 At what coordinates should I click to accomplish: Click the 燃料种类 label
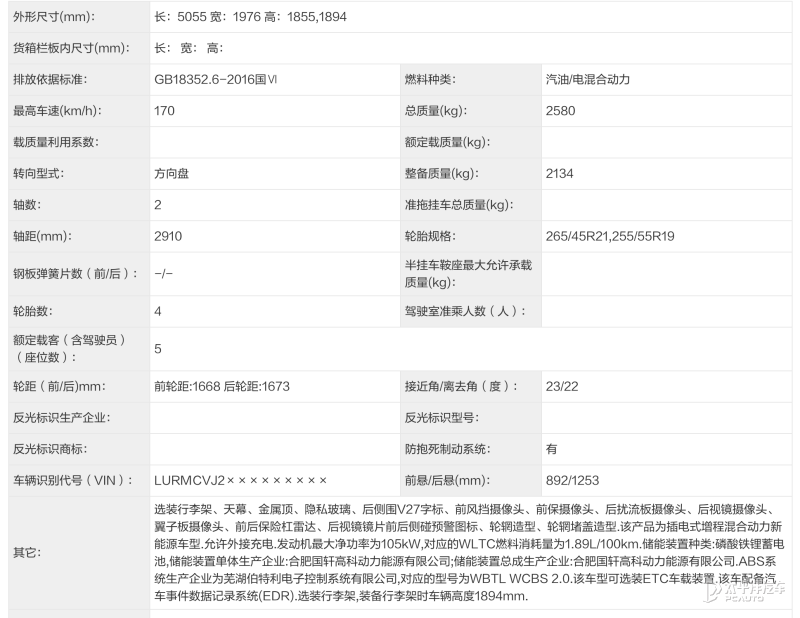point(430,80)
